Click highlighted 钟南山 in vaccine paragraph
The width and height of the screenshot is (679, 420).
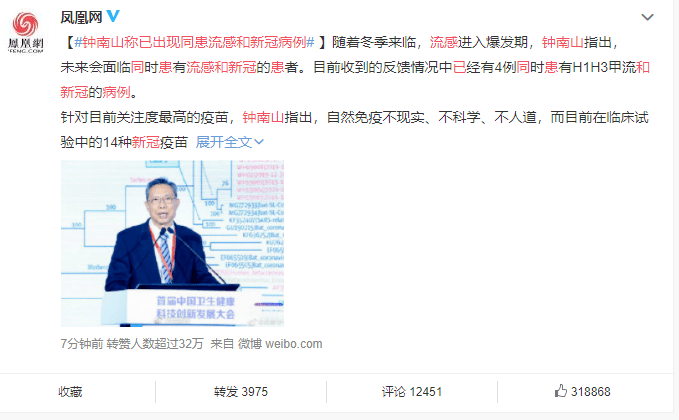tap(263, 117)
